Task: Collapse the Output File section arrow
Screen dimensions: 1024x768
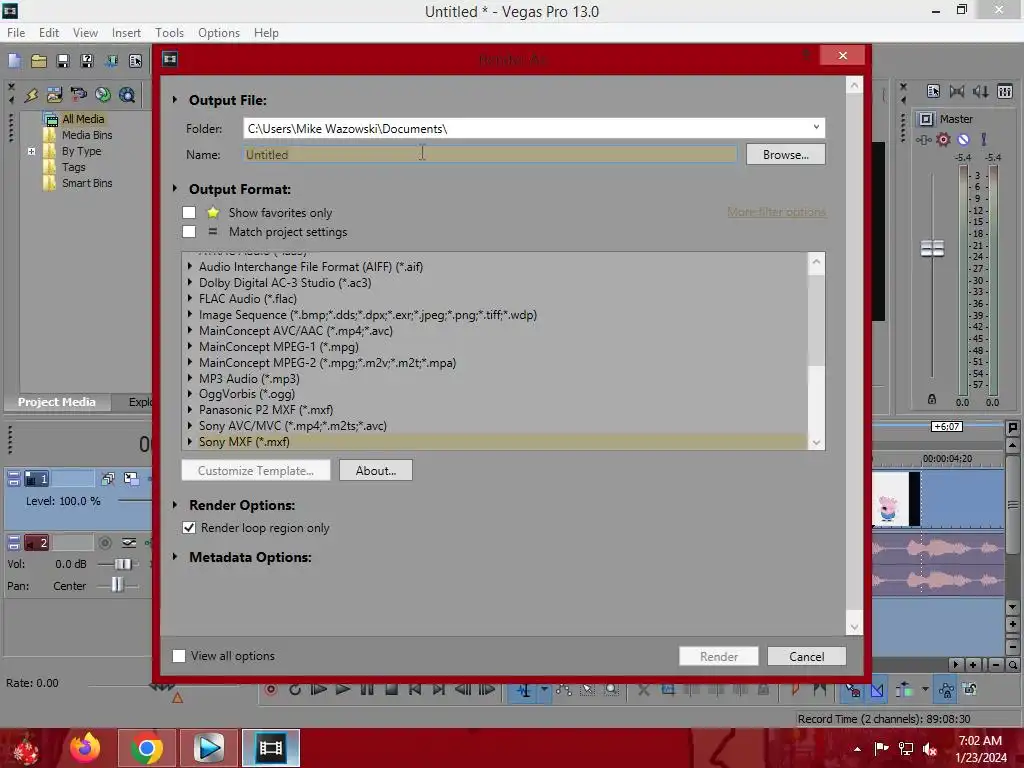Action: point(175,100)
